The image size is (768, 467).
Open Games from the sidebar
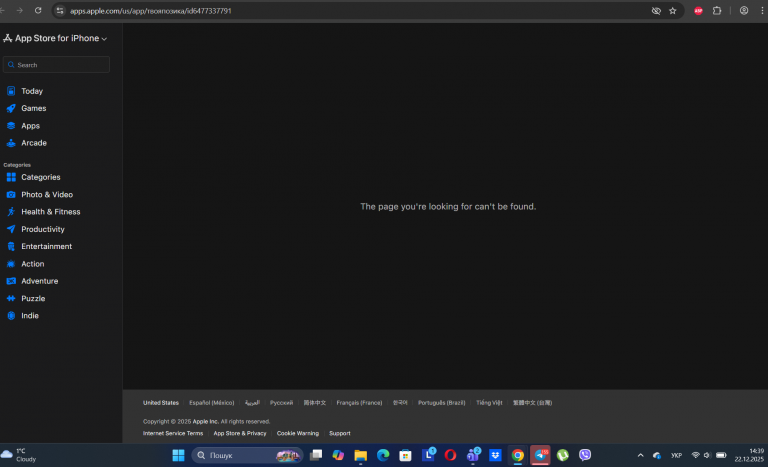[x=33, y=108]
